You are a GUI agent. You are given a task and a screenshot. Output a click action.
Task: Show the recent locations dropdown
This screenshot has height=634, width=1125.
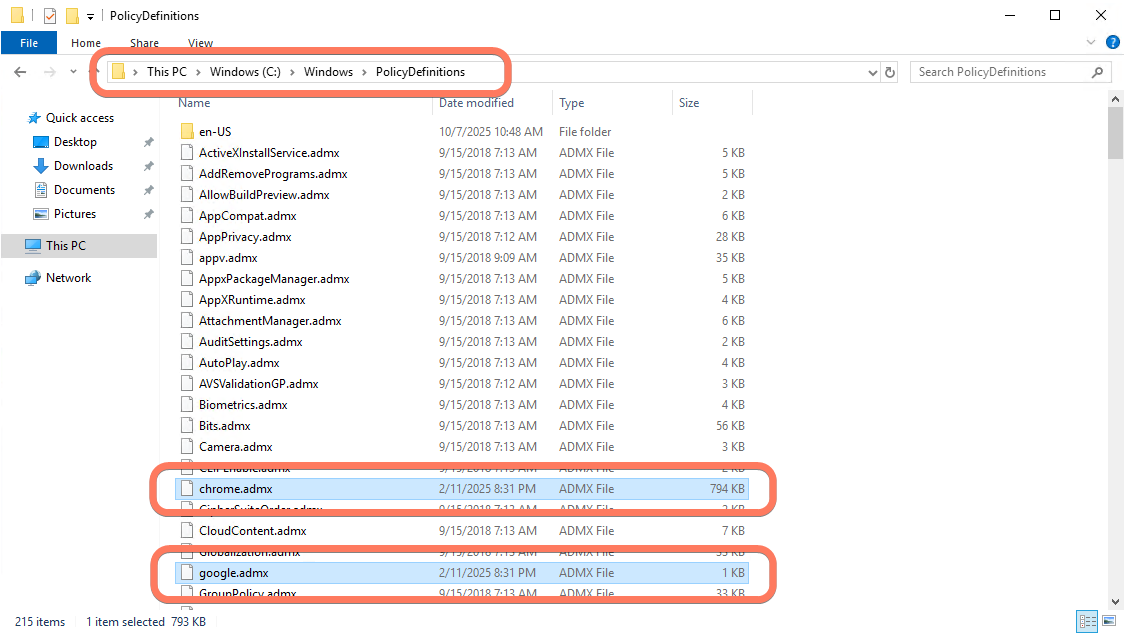pos(73,72)
